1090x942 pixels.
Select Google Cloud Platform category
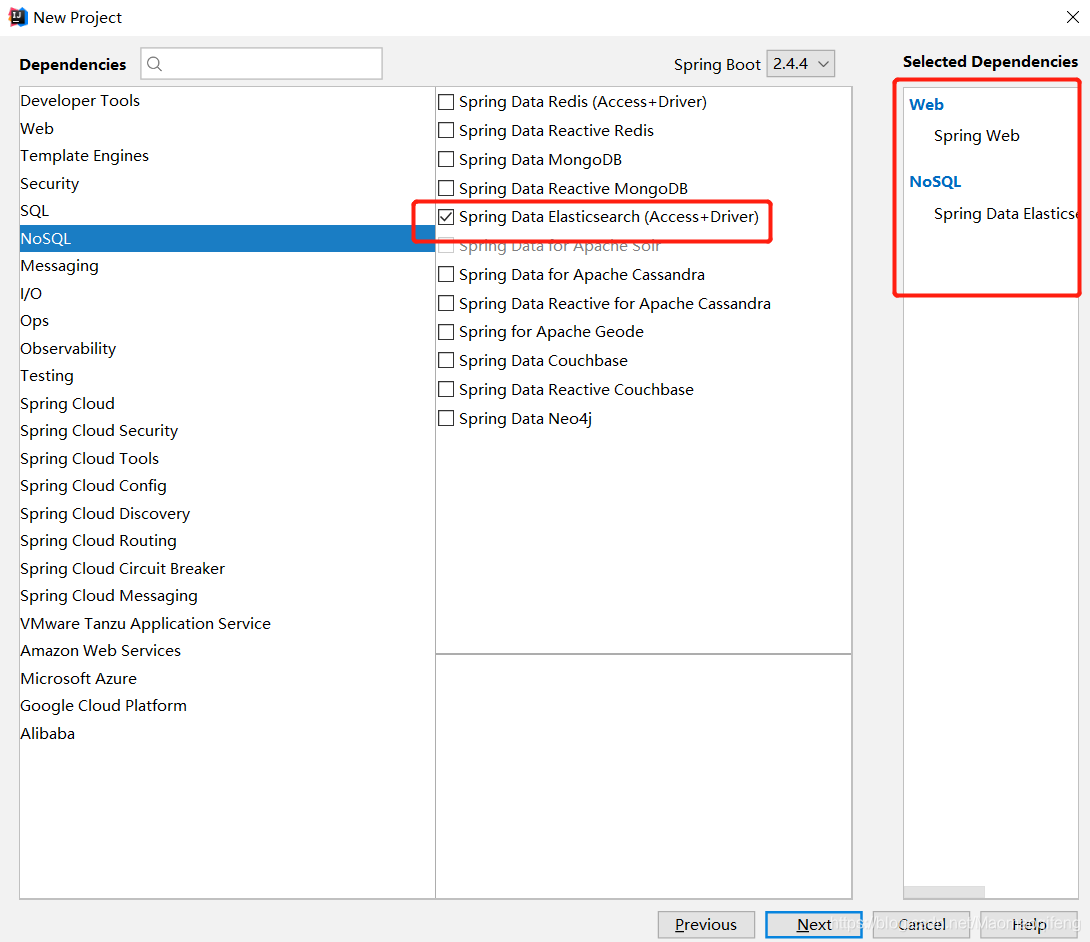click(x=227, y=706)
